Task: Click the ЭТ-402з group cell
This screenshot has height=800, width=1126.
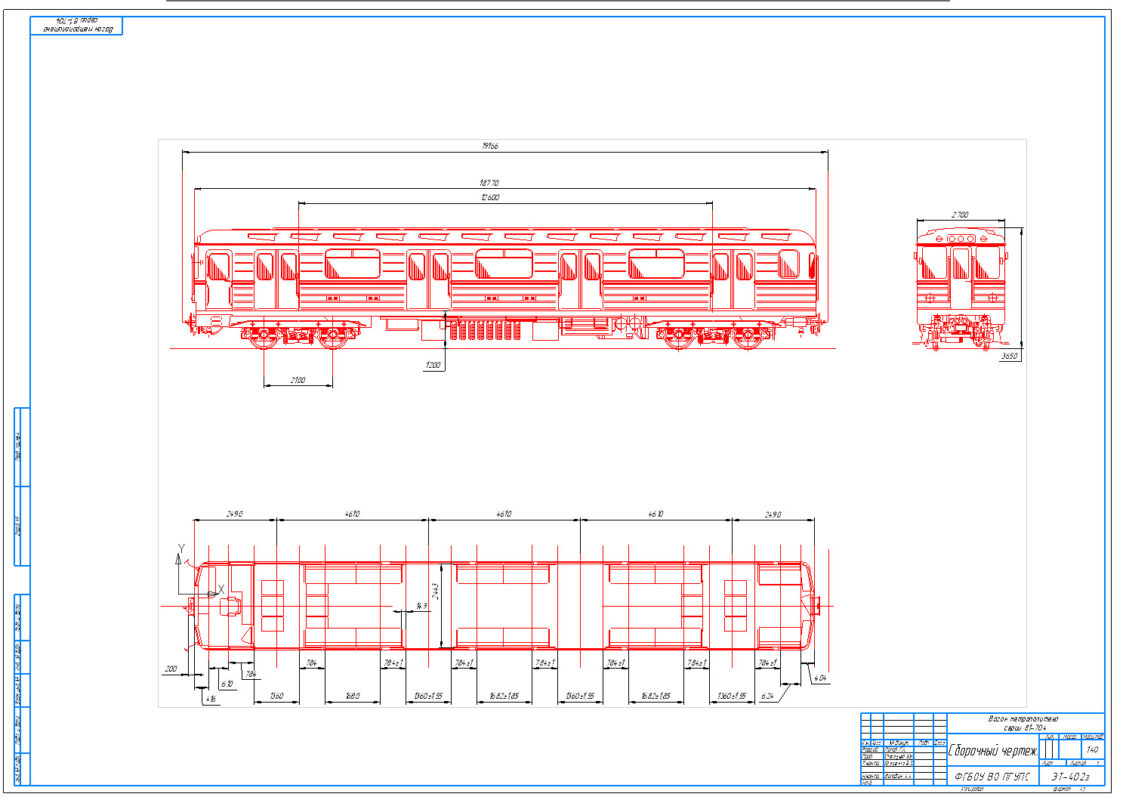Action: click(x=1071, y=776)
